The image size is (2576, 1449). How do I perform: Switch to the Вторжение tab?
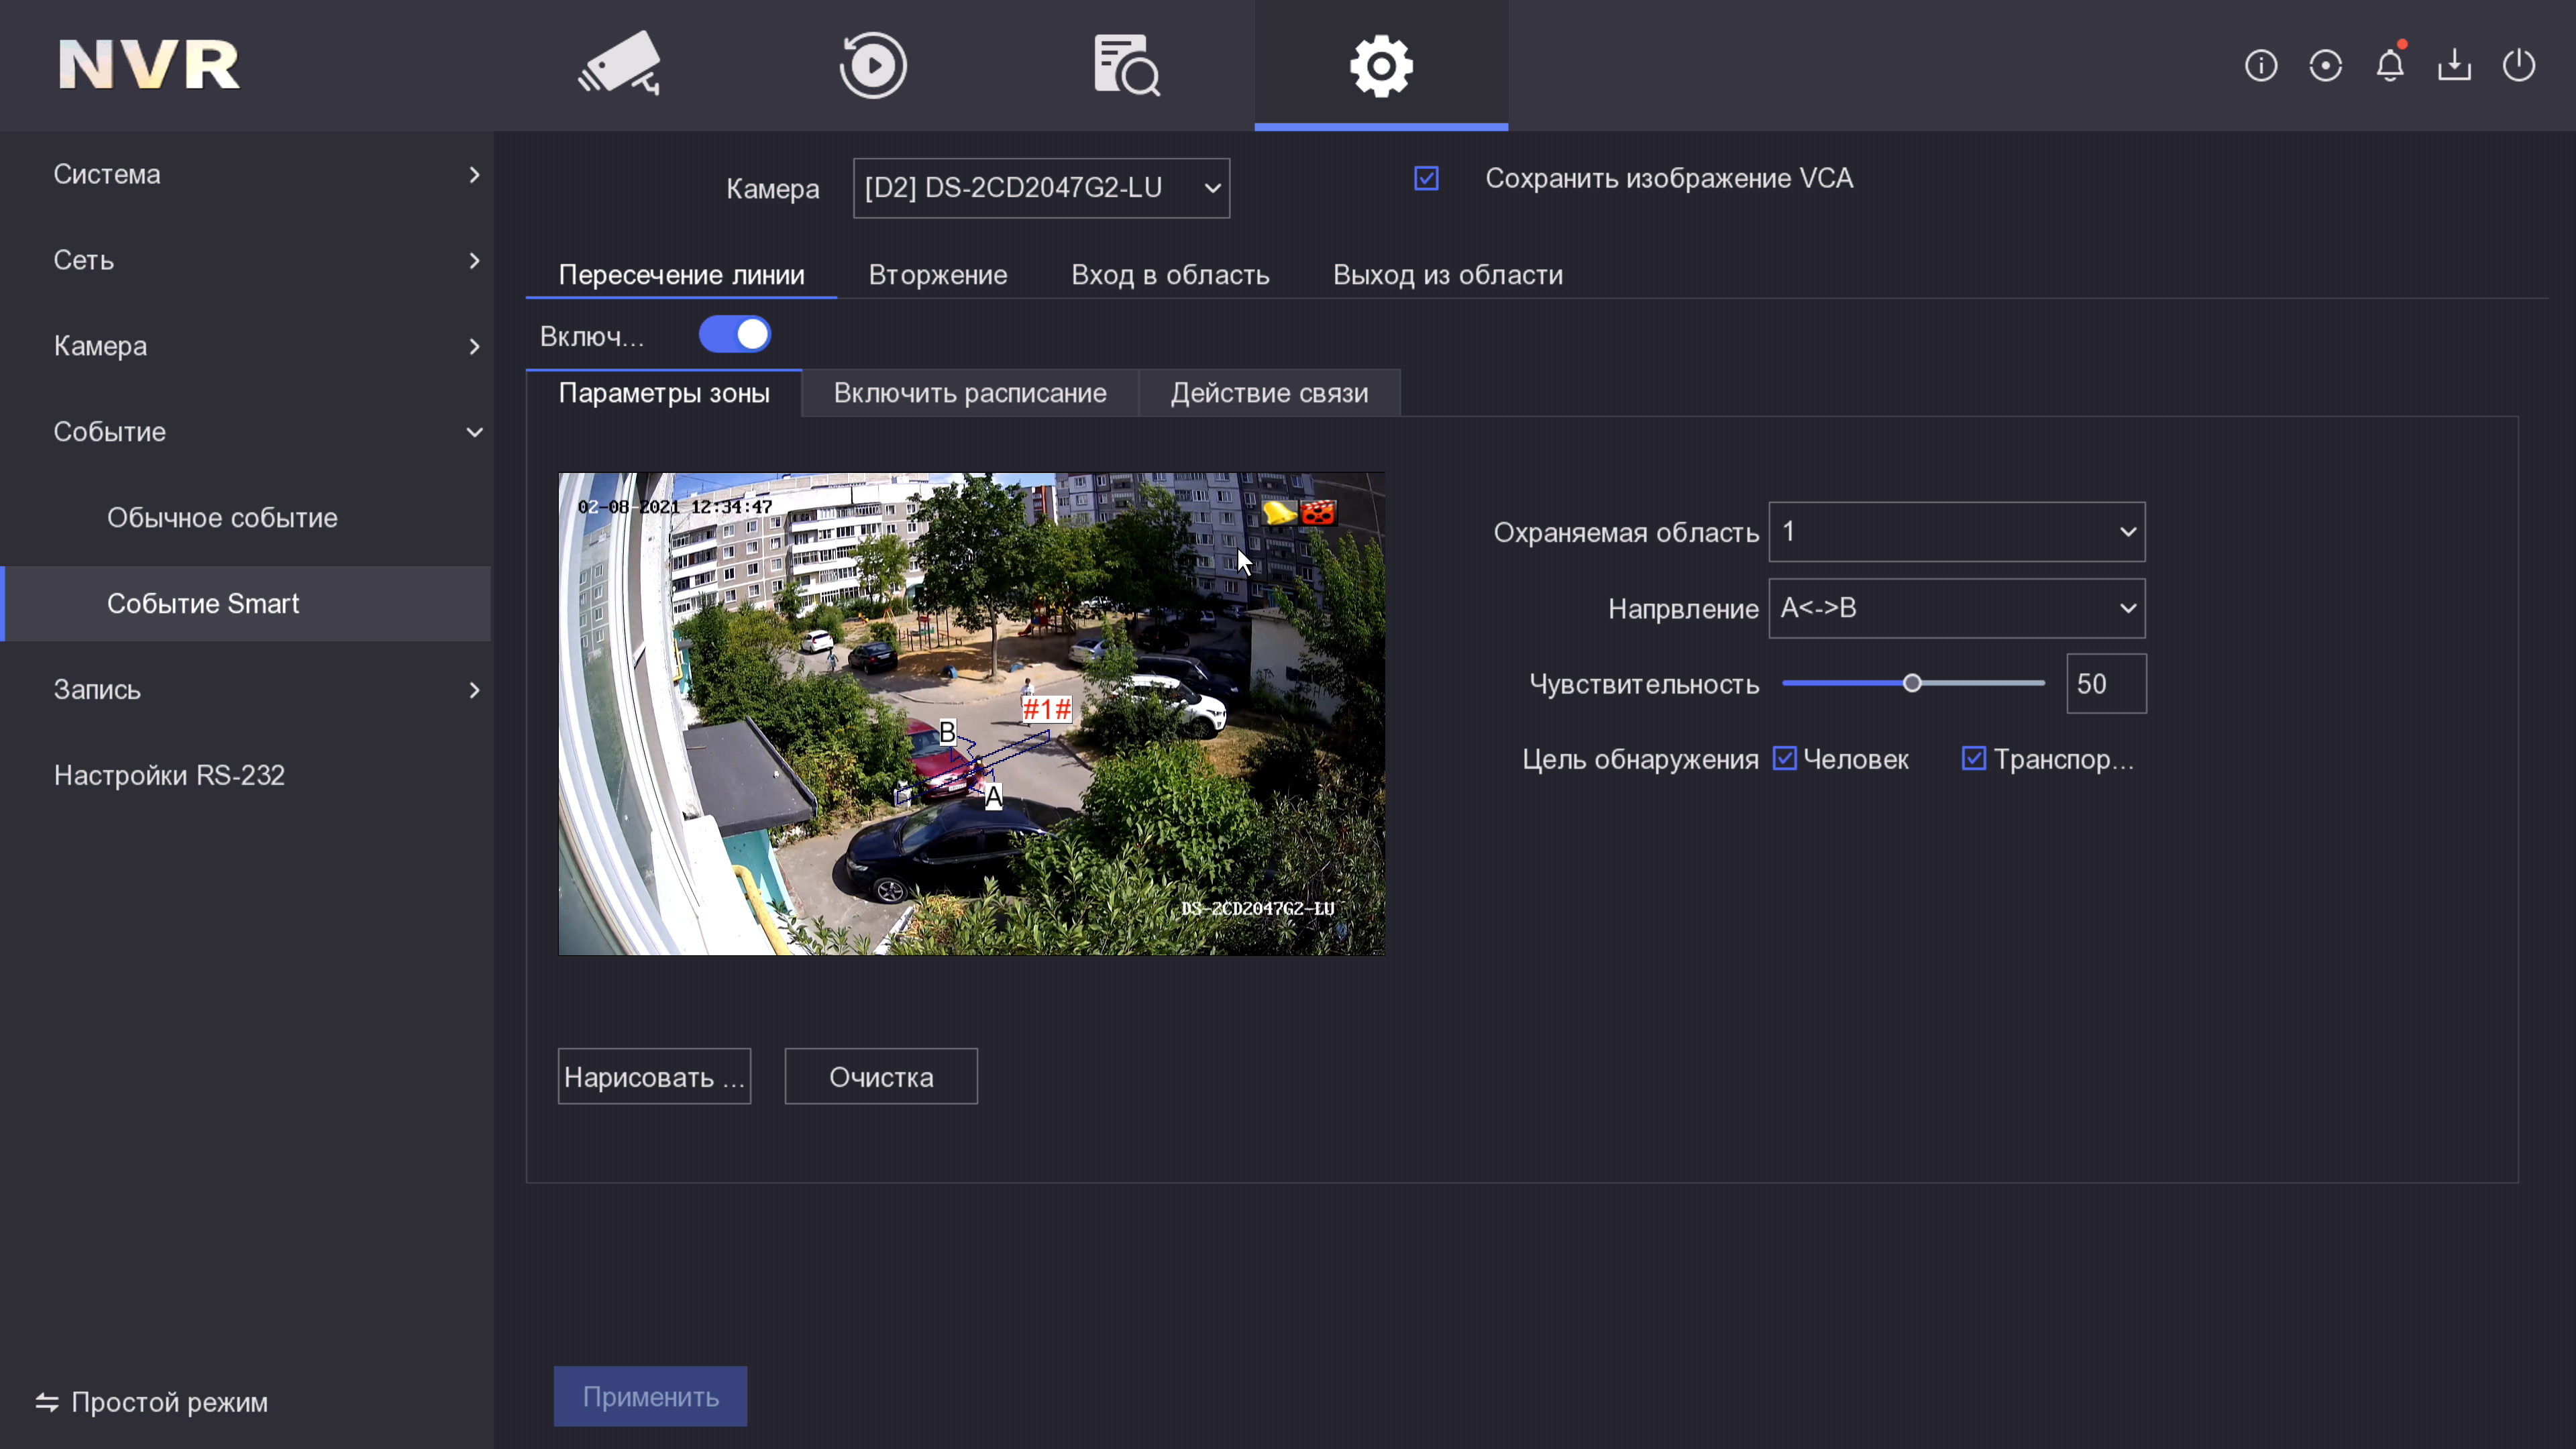pos(938,275)
